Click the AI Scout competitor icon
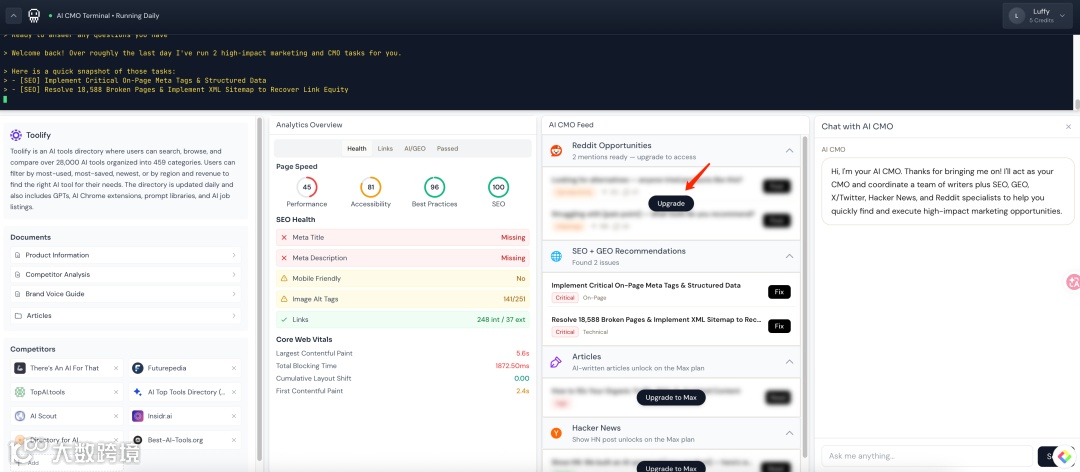The height and width of the screenshot is (472, 1080). [x=20, y=416]
